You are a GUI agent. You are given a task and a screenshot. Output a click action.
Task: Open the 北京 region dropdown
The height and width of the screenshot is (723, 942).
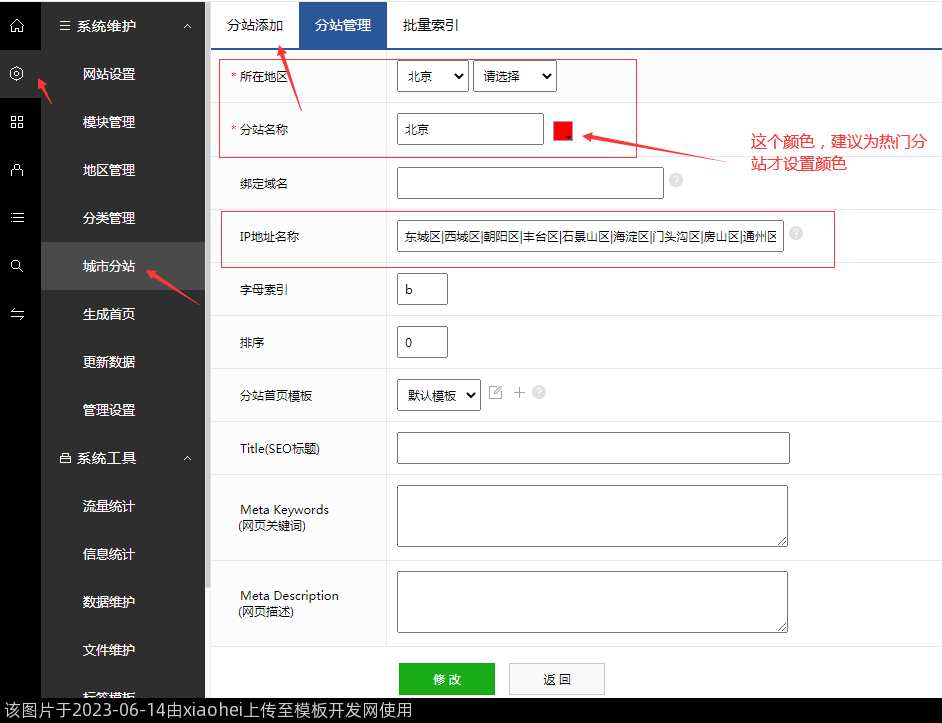pos(432,76)
